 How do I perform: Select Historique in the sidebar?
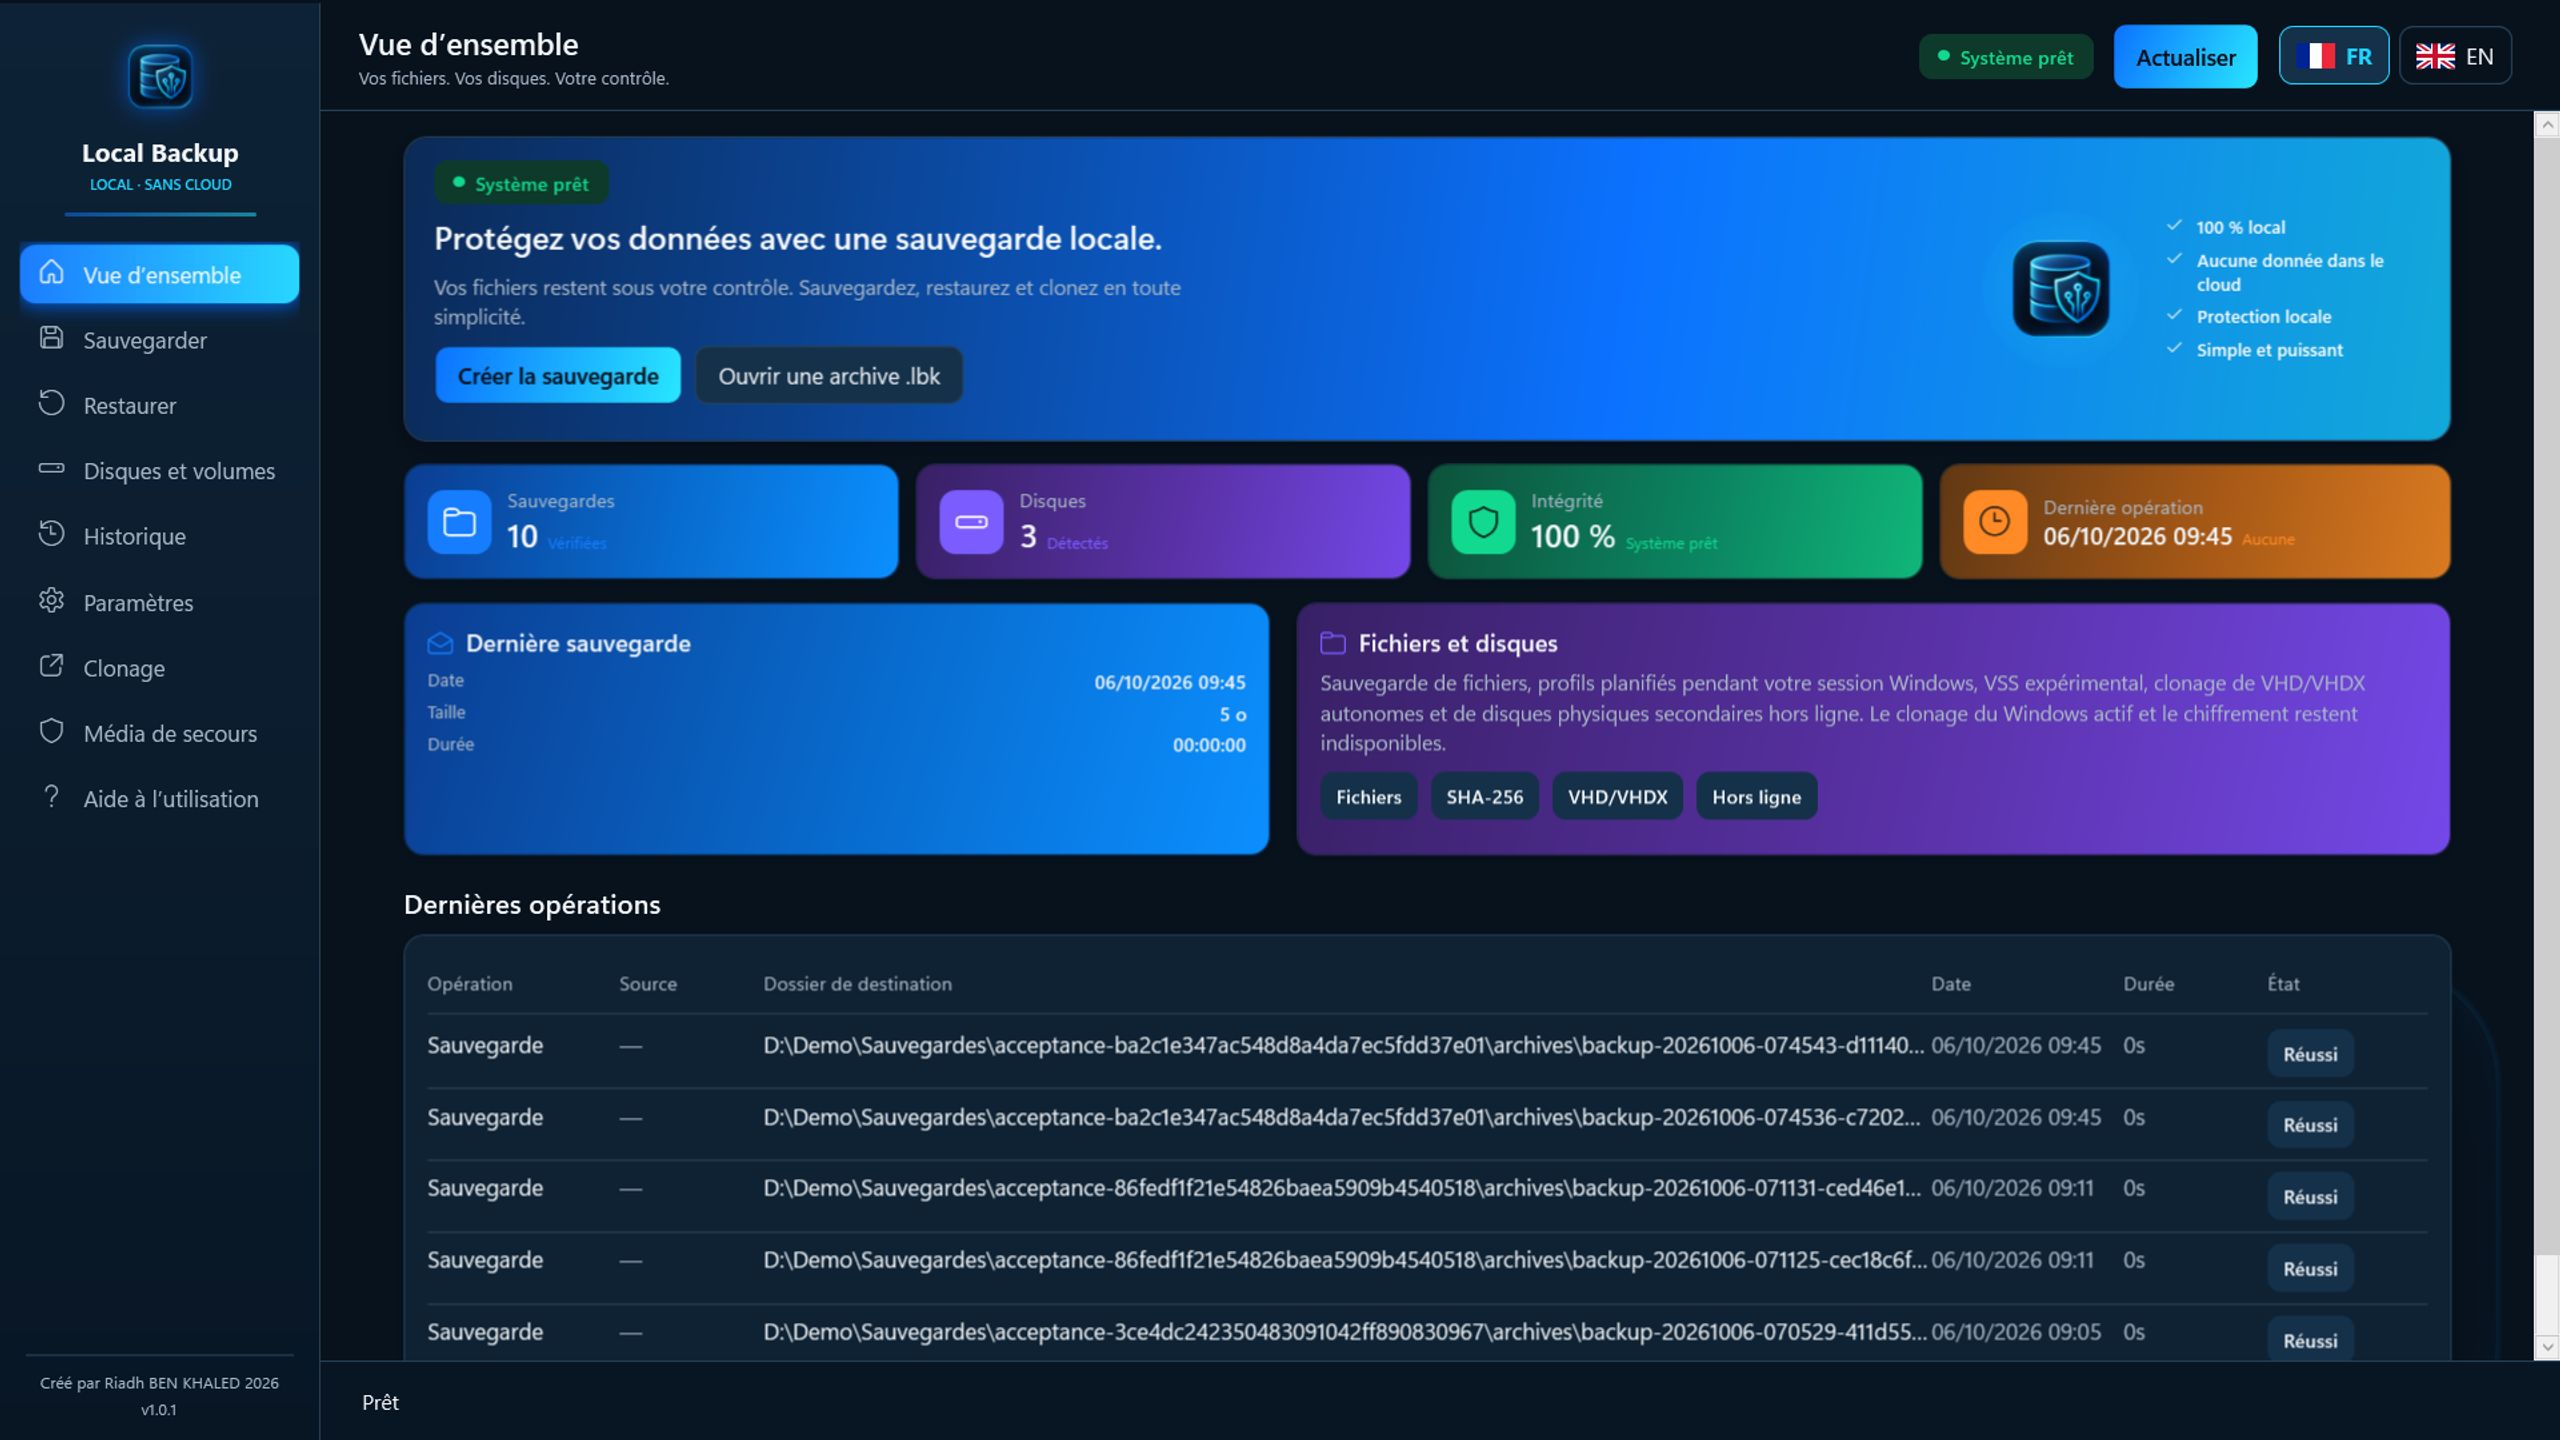coord(159,536)
